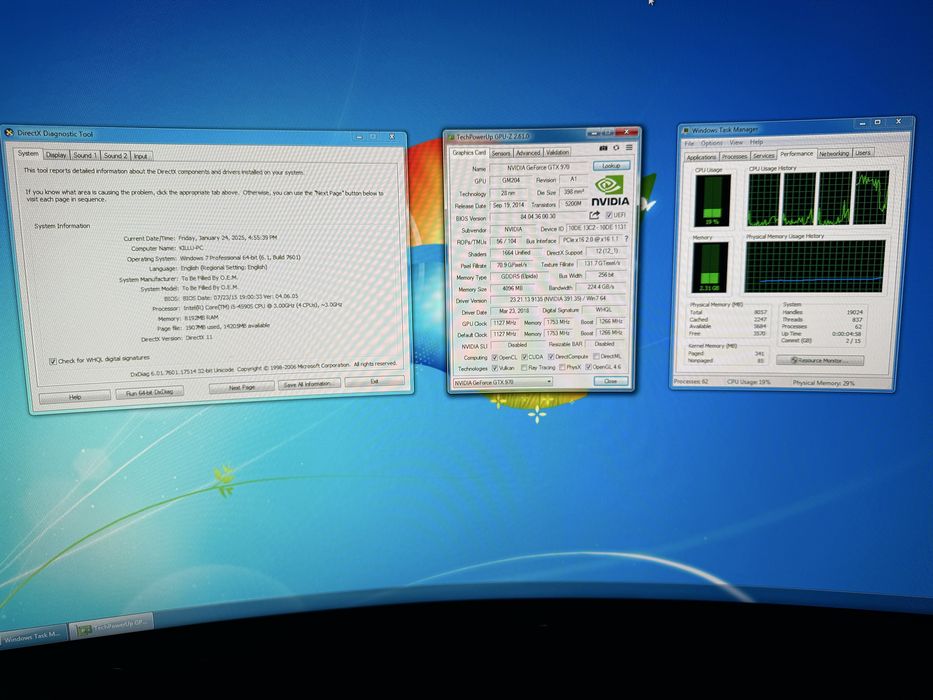The width and height of the screenshot is (933, 700).
Task: Click the Driver Version field in GPU-Z
Action: click(558, 299)
